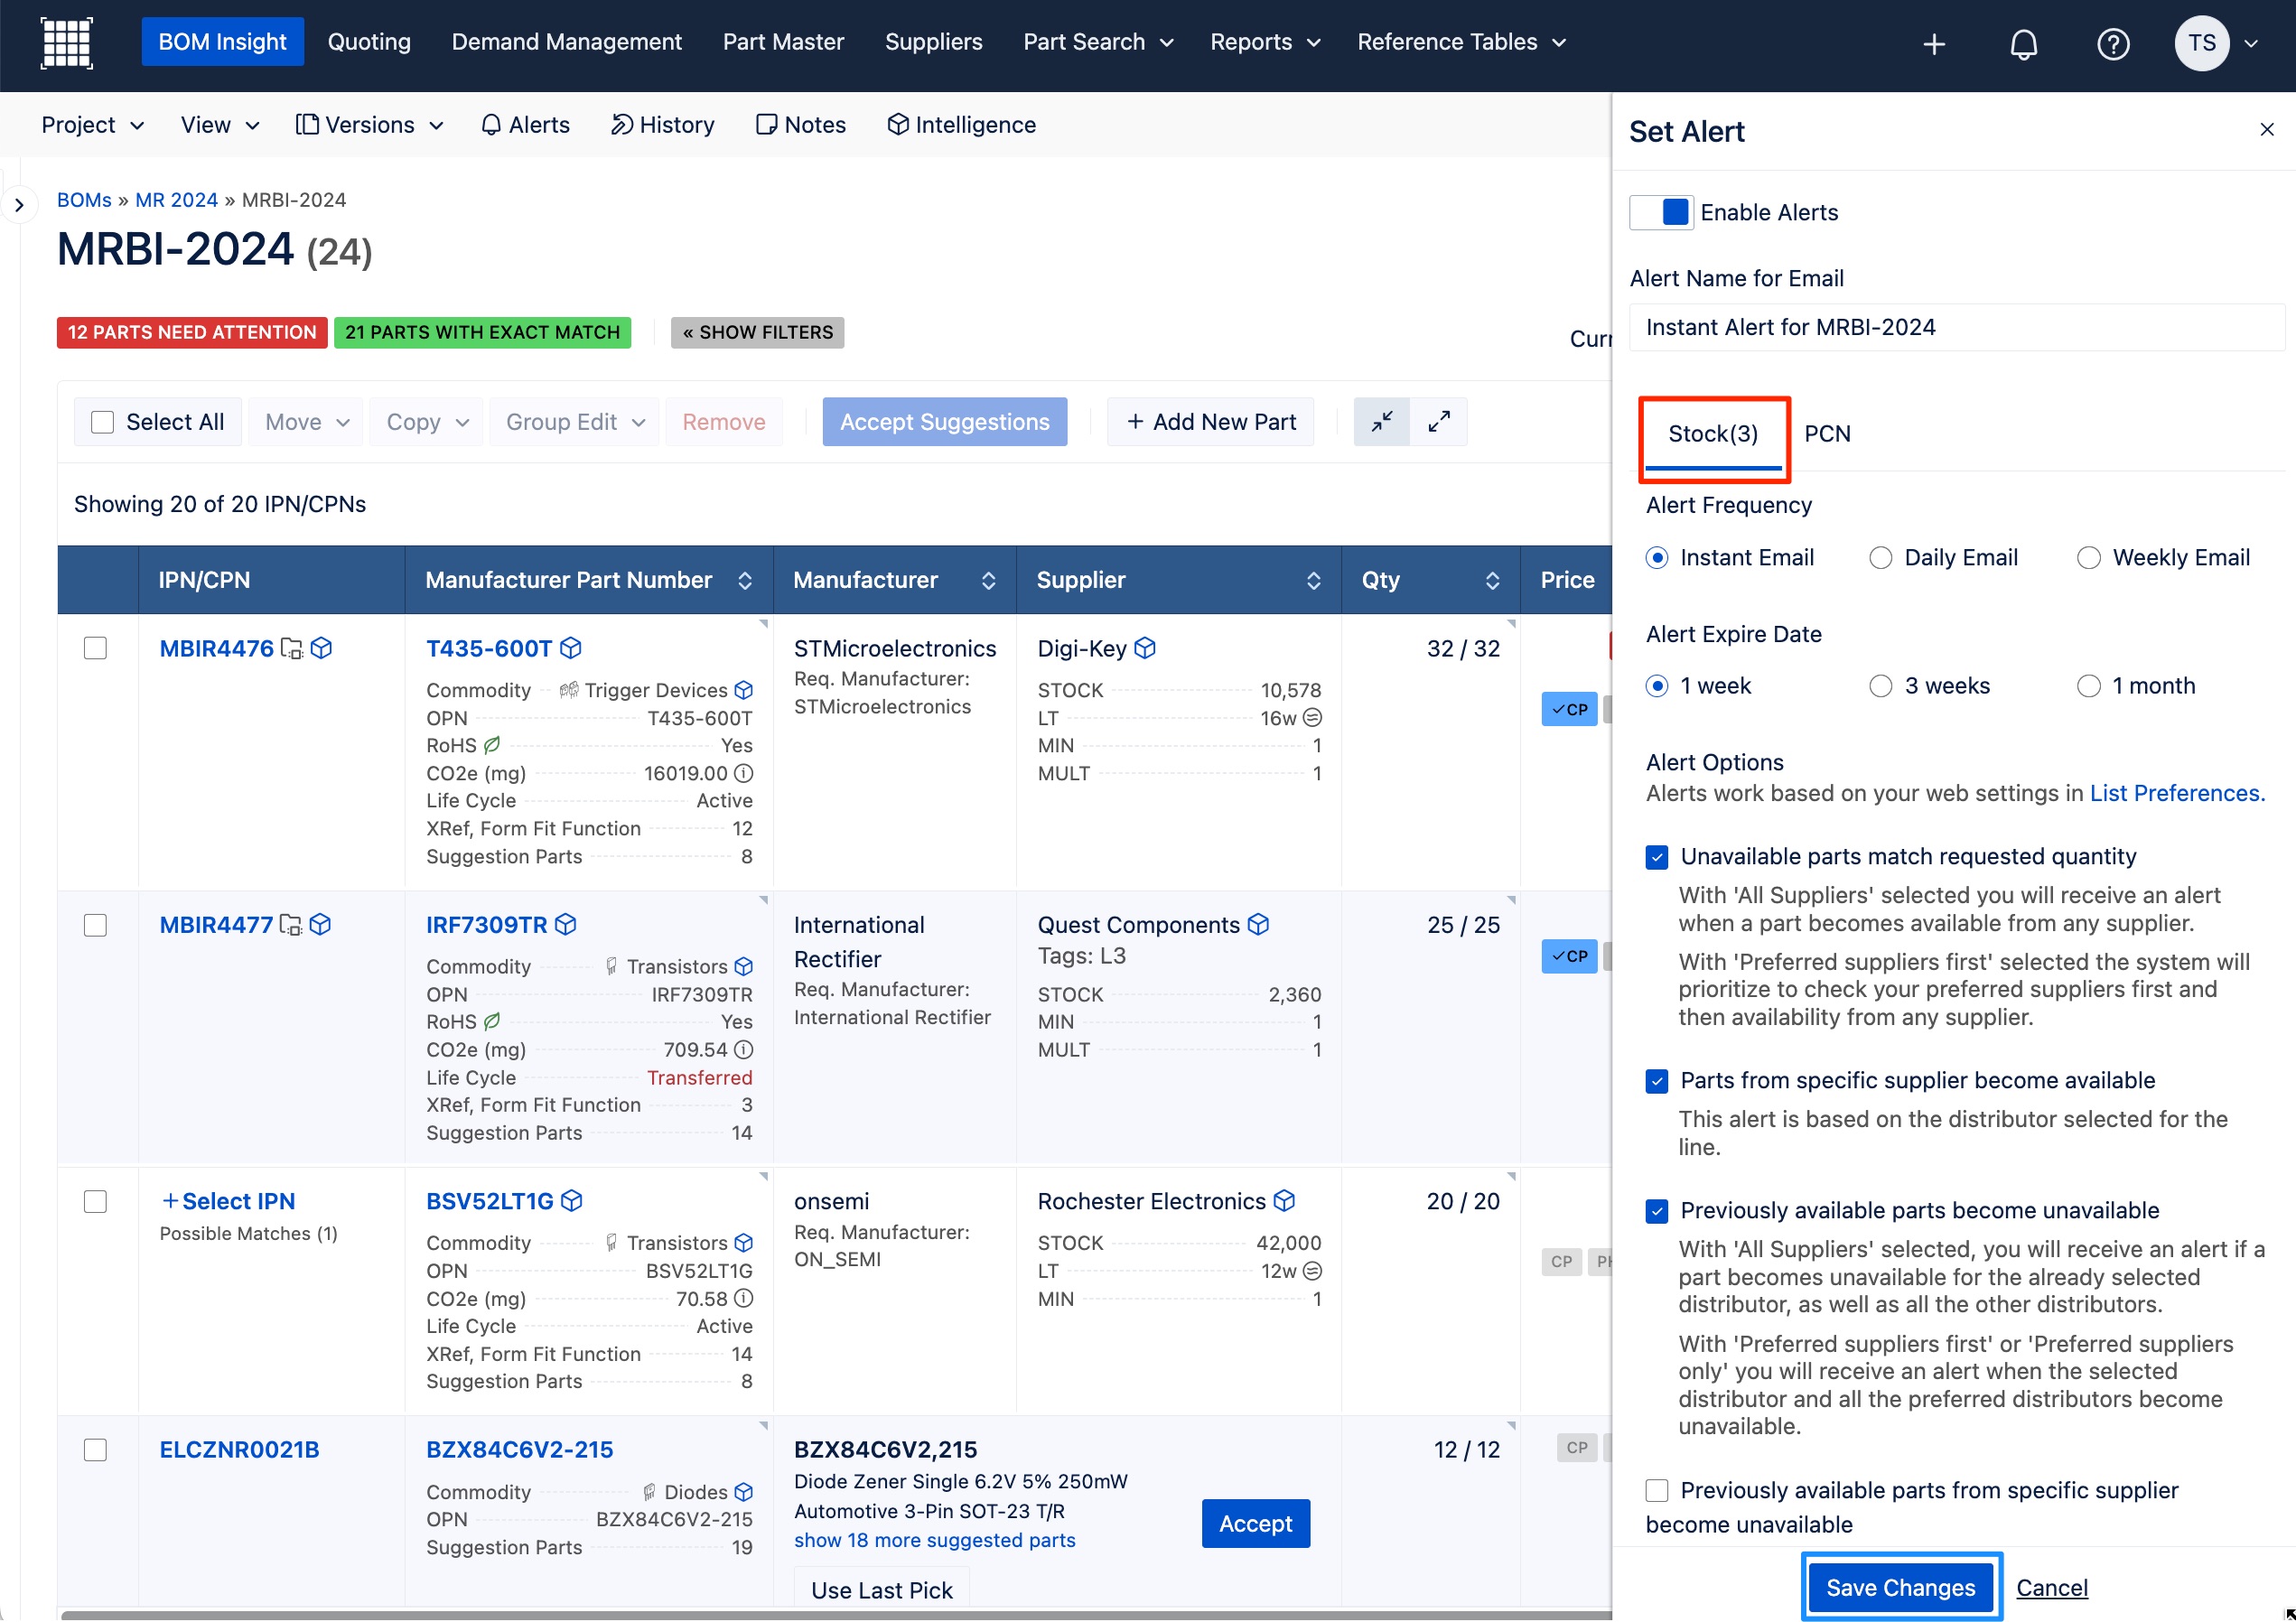Screen dimensions: 2296x1622
Task: Click CO2e info icon for 709.54
Action: click(743, 1049)
